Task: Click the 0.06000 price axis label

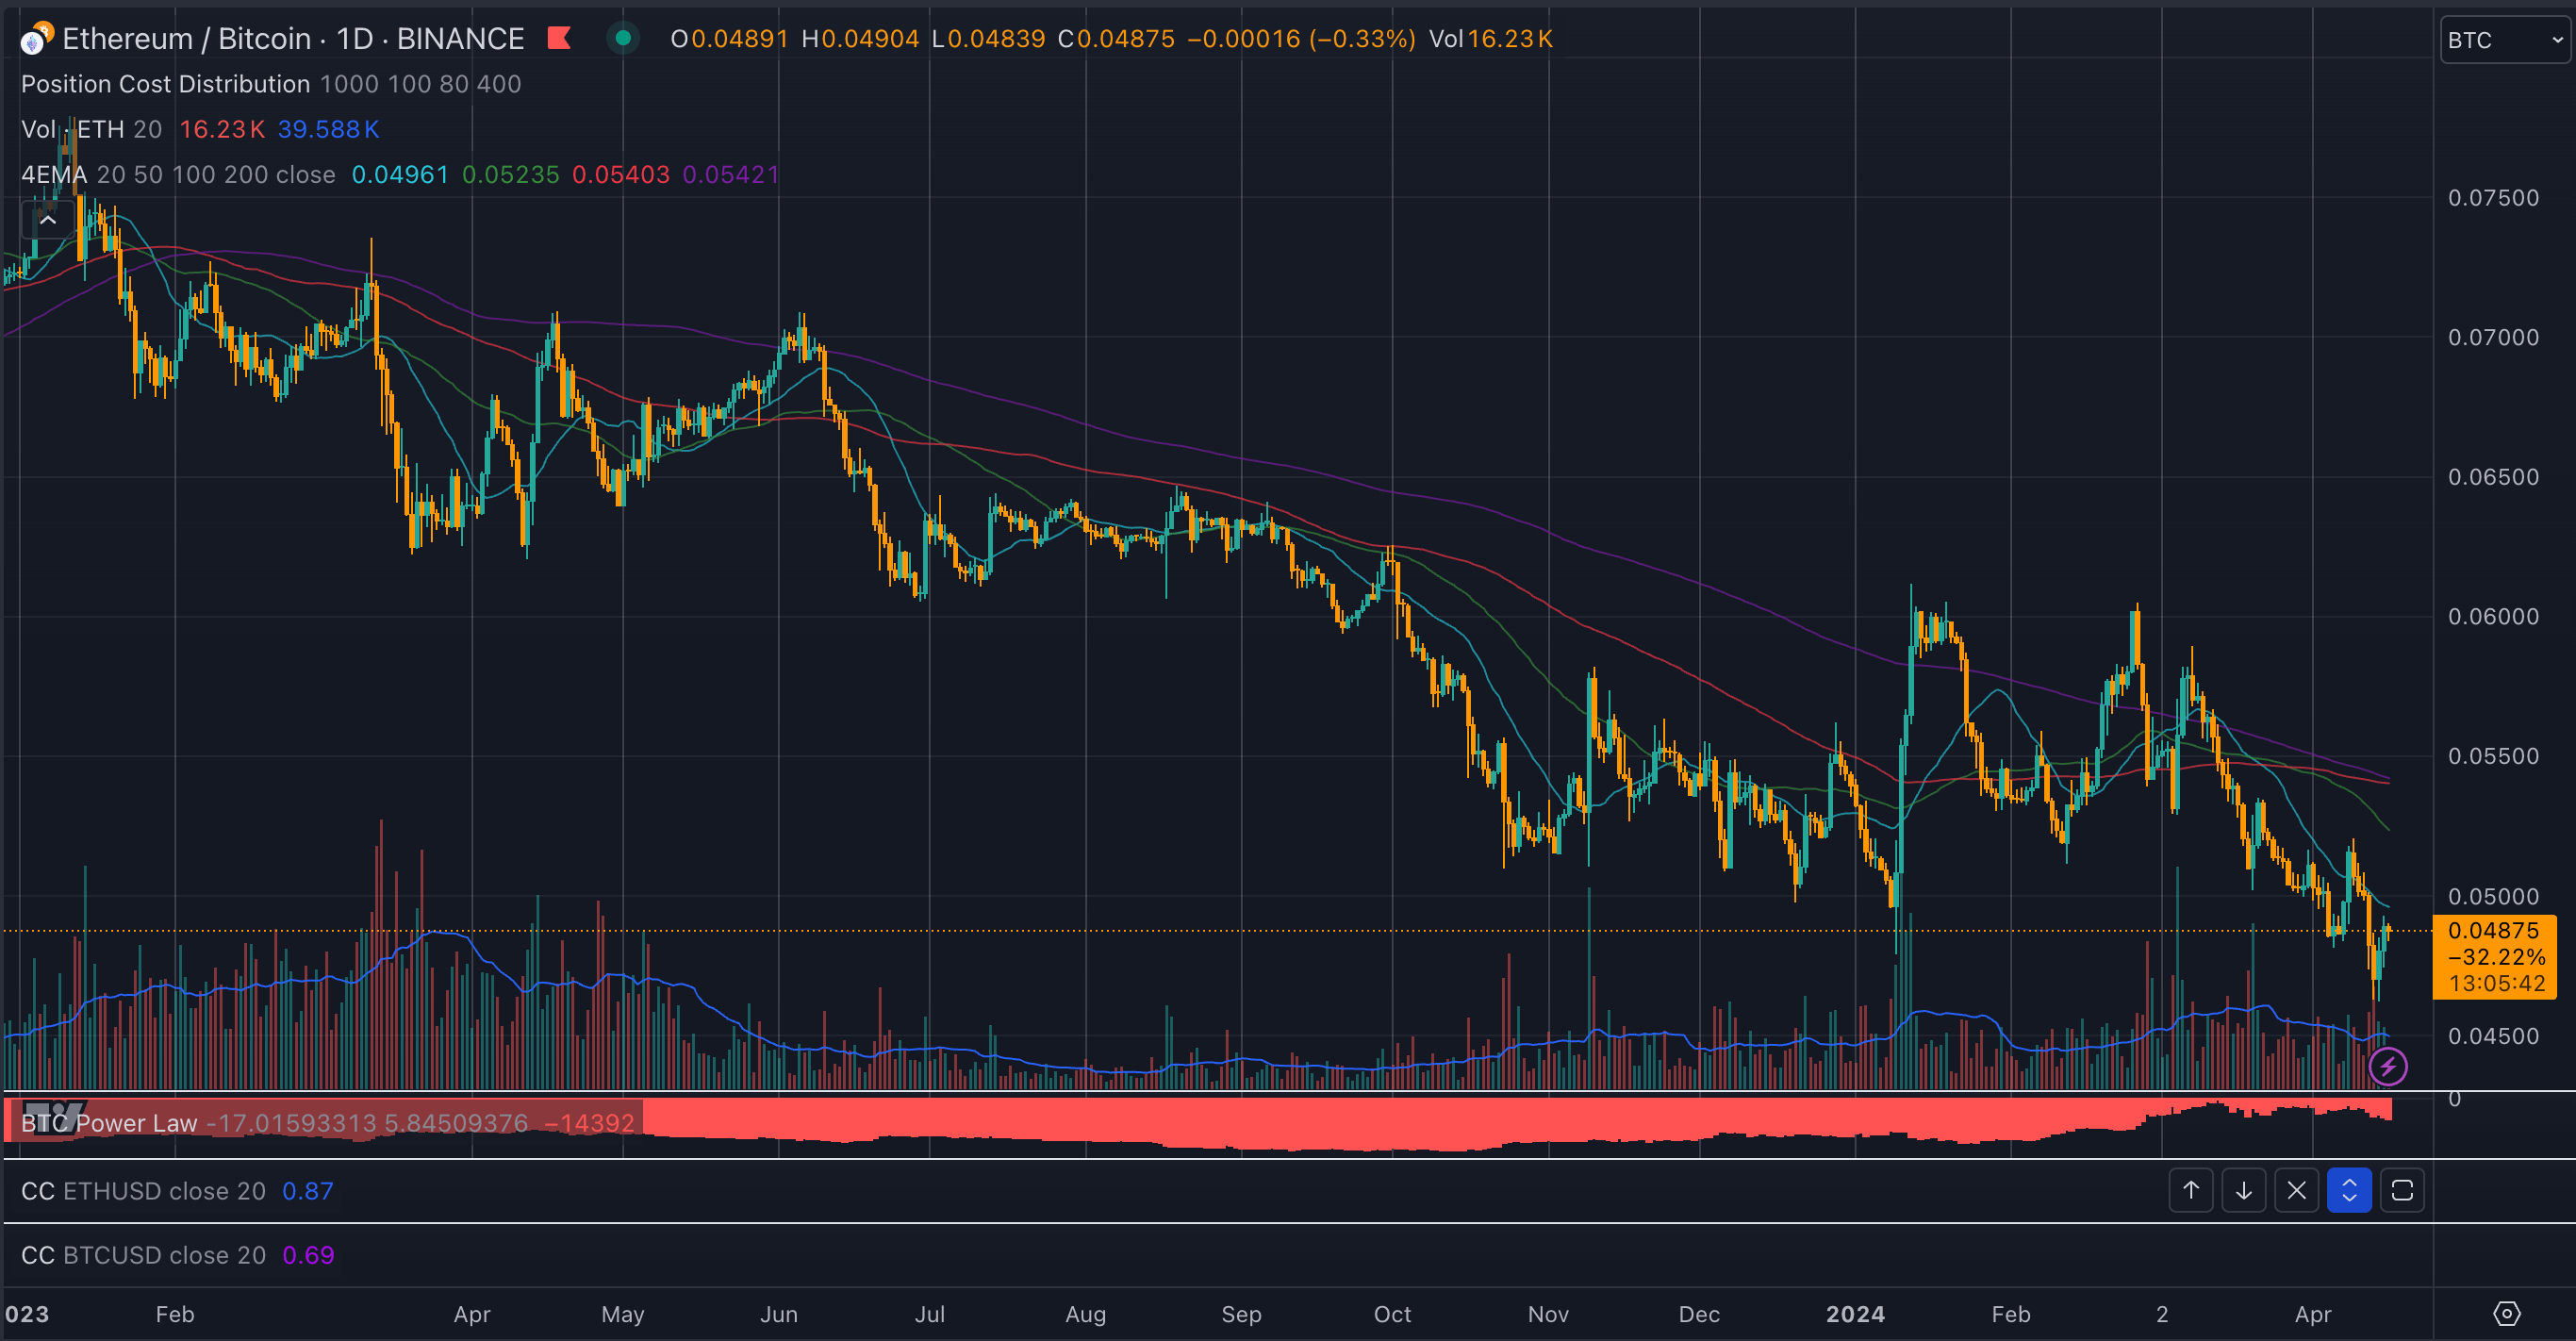Action: point(2493,616)
